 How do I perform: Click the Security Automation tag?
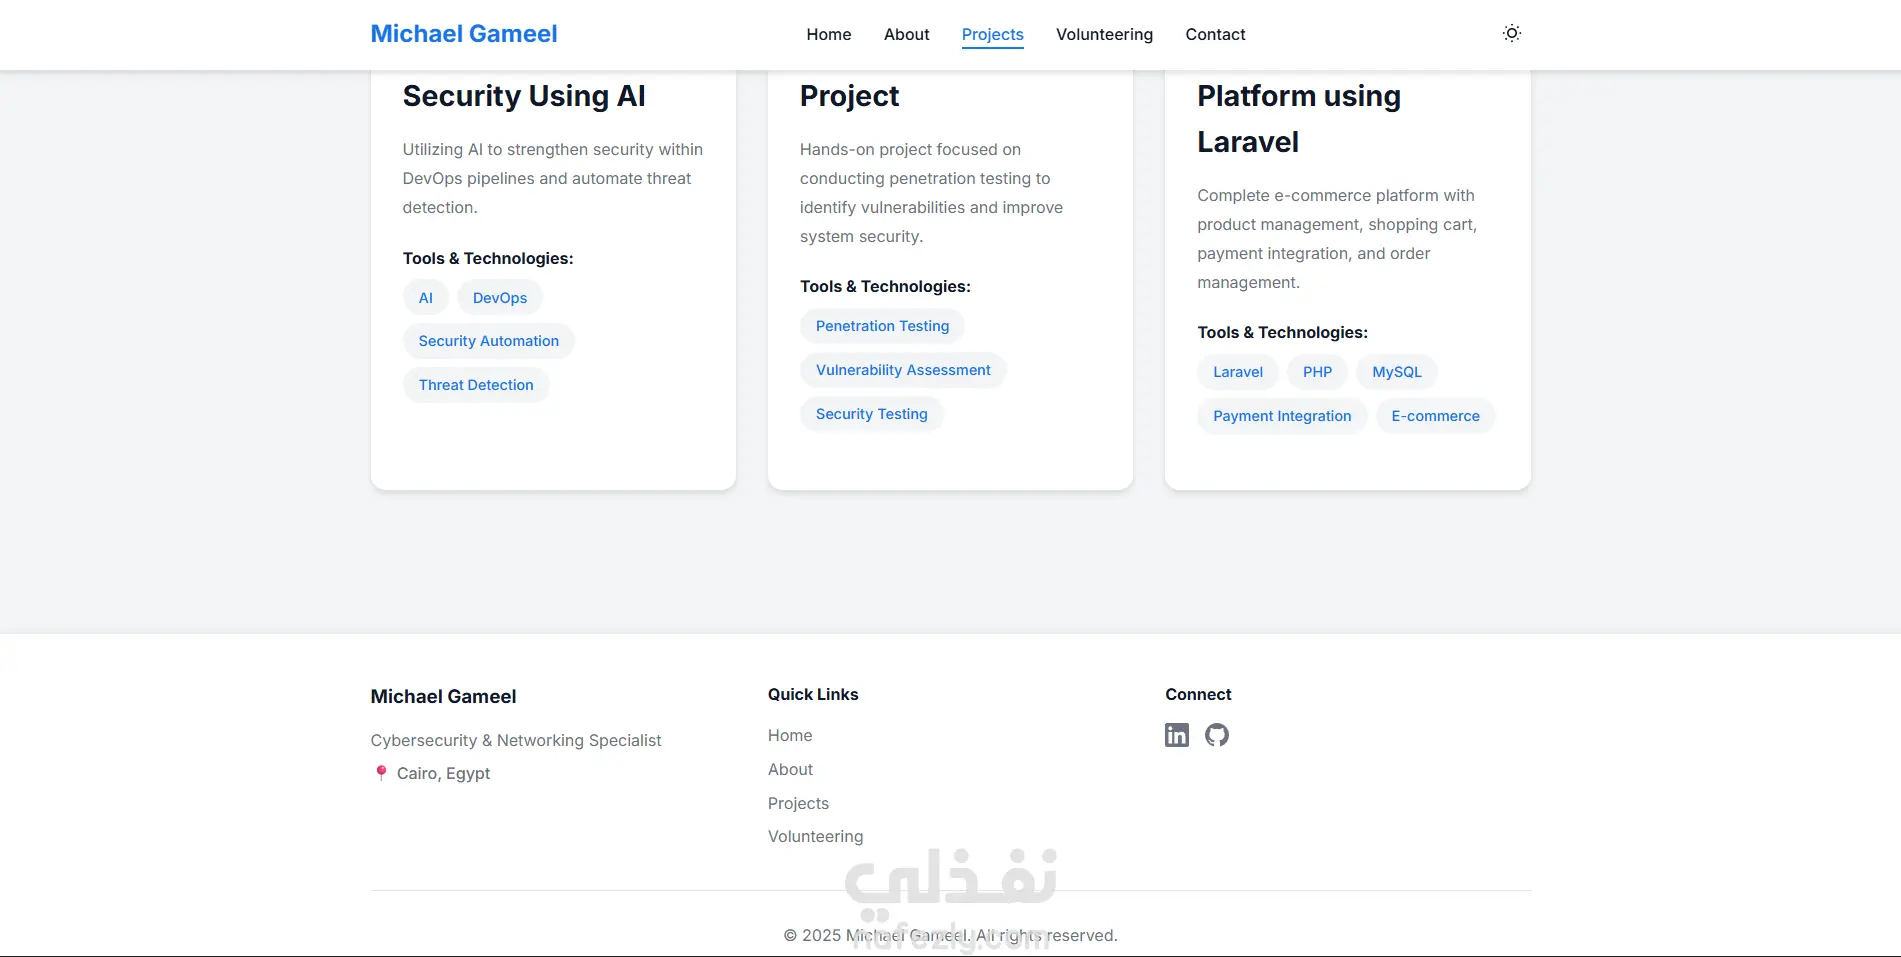click(488, 341)
